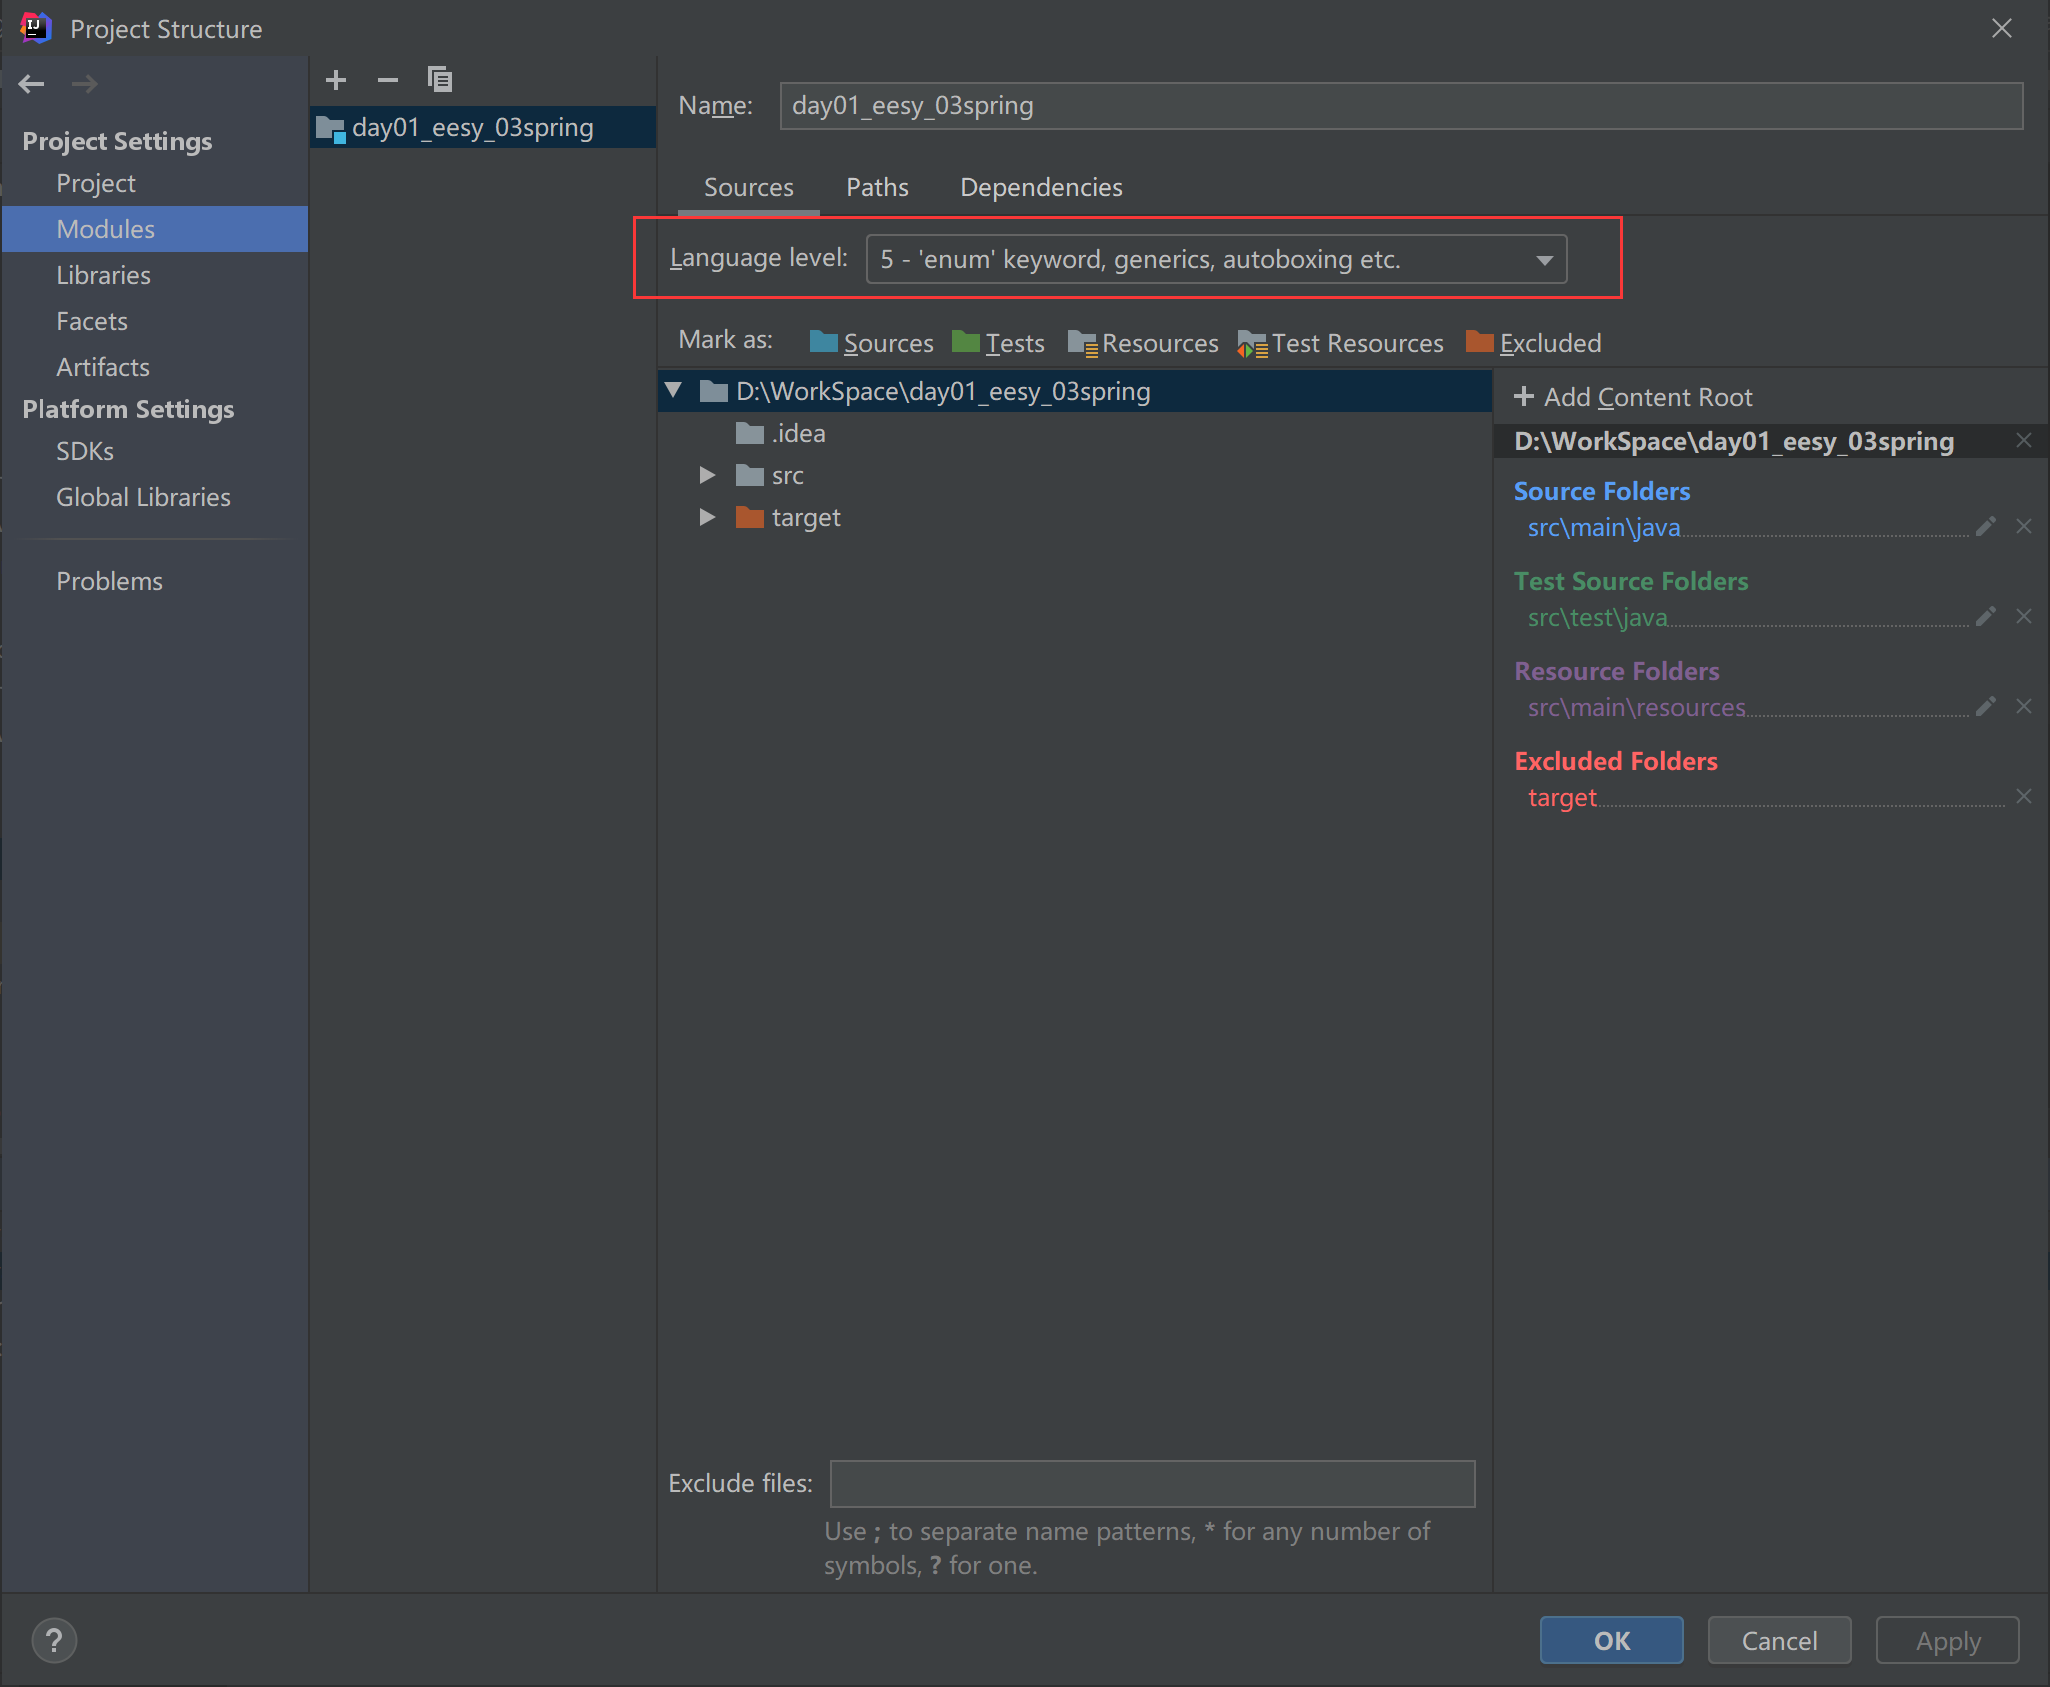Screen dimensions: 2050x1687
Task: Remove target from excluded folders
Action: (x=2024, y=796)
